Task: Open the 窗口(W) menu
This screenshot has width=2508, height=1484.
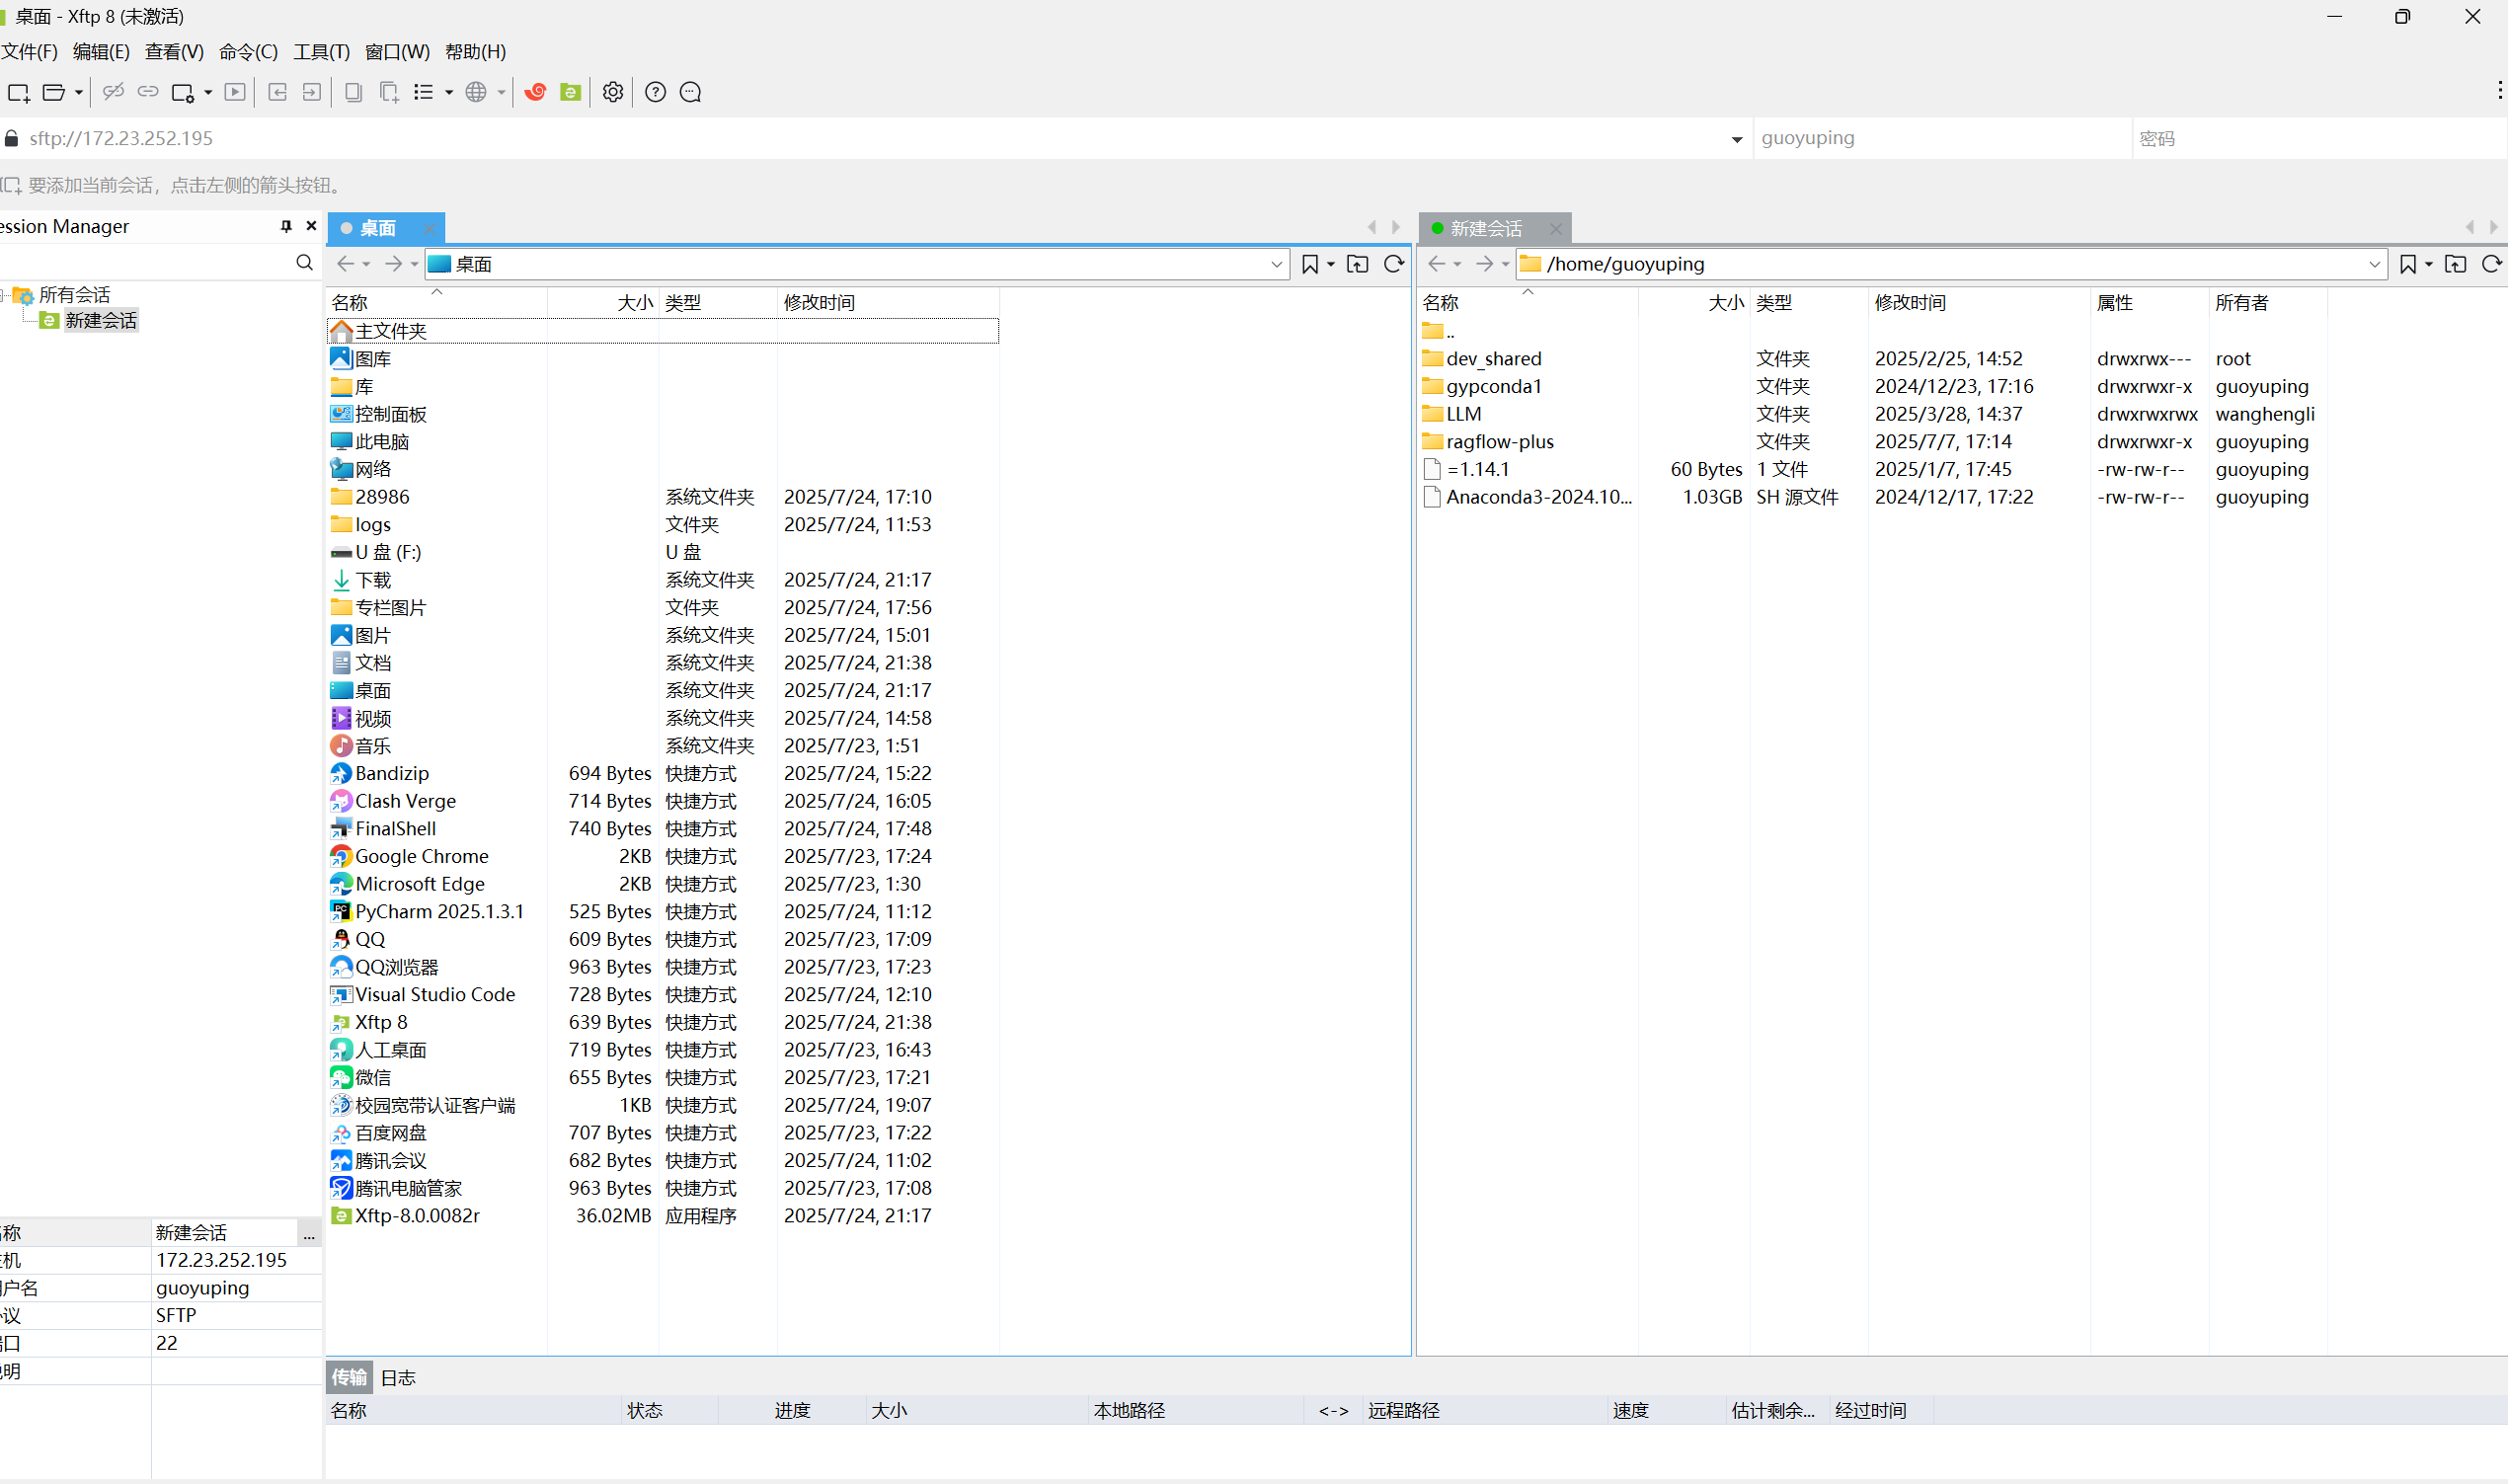Action: (x=397, y=51)
